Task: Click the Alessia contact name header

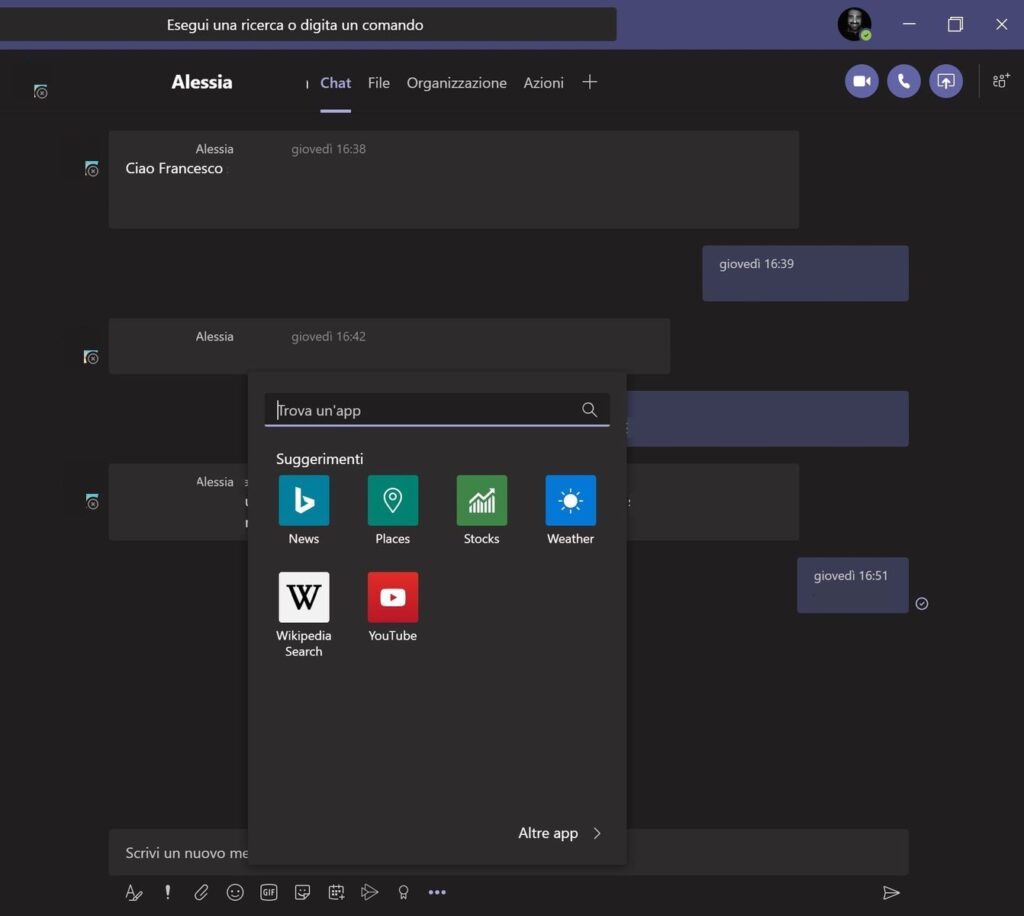Action: [x=202, y=82]
